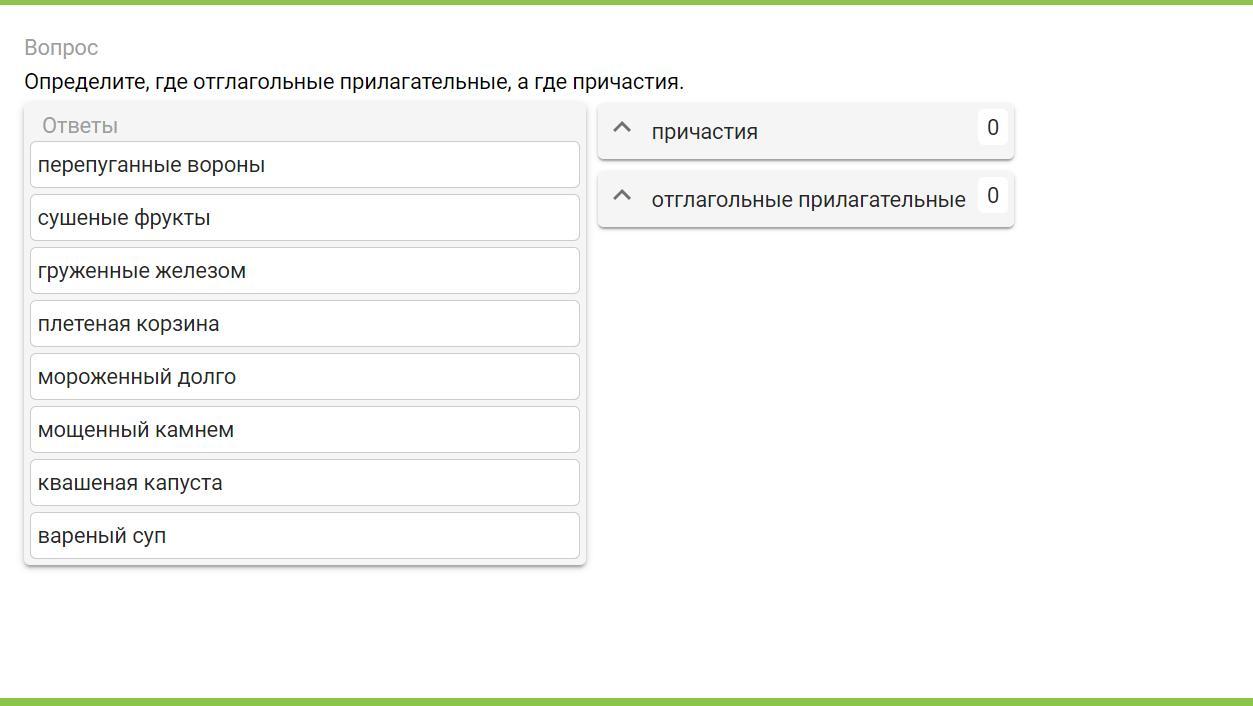Viewport: 1253px width, 706px height.
Task: Pick the 'квашеная капуста' answer
Action: coord(305,483)
